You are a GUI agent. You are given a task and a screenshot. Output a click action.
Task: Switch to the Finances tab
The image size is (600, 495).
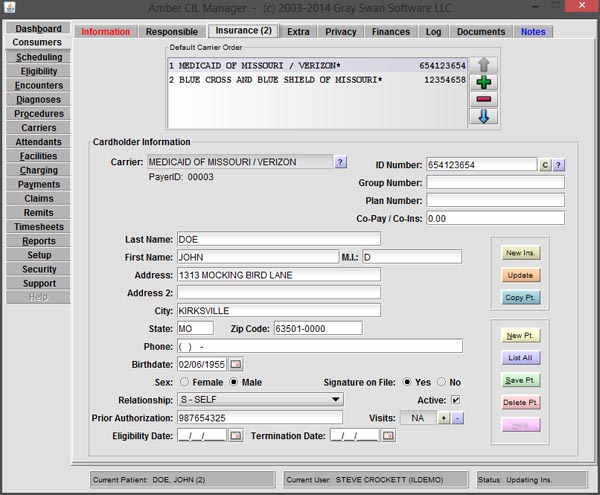pos(391,32)
